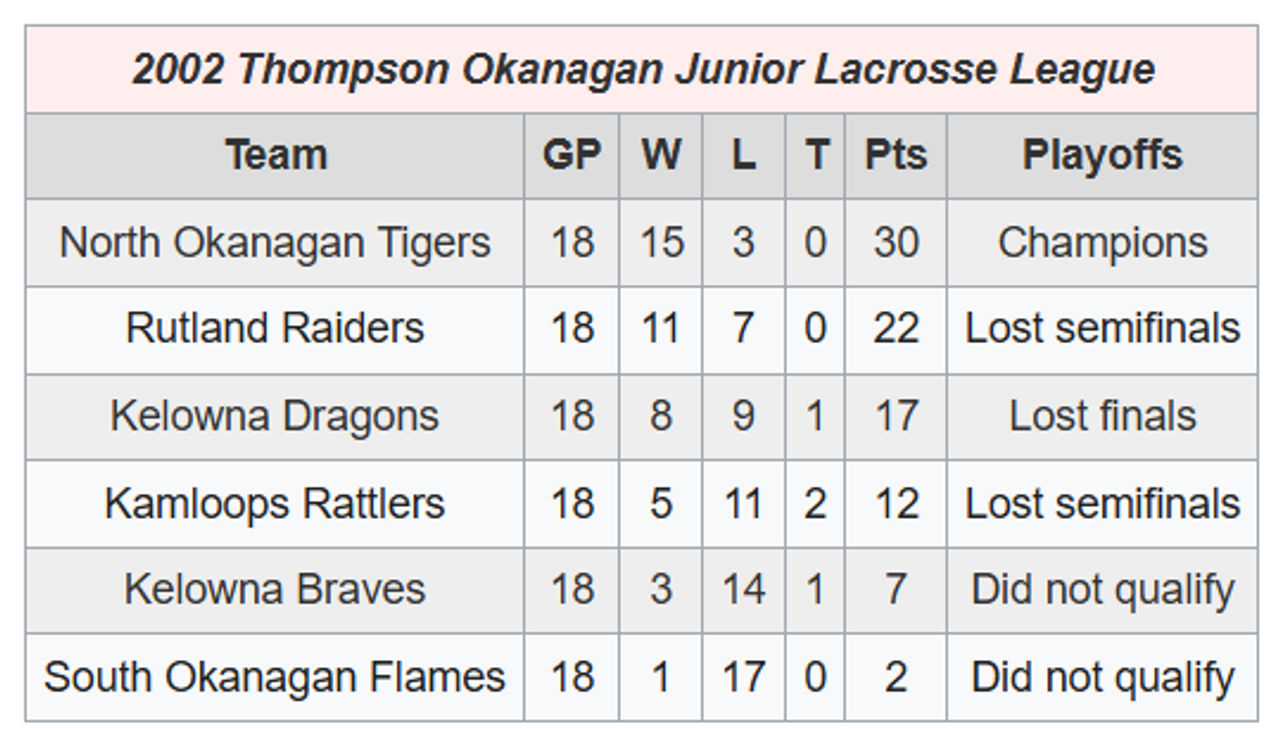The width and height of the screenshot is (1280, 729).
Task: Click the Kelowna Dragons team name
Action: [275, 417]
